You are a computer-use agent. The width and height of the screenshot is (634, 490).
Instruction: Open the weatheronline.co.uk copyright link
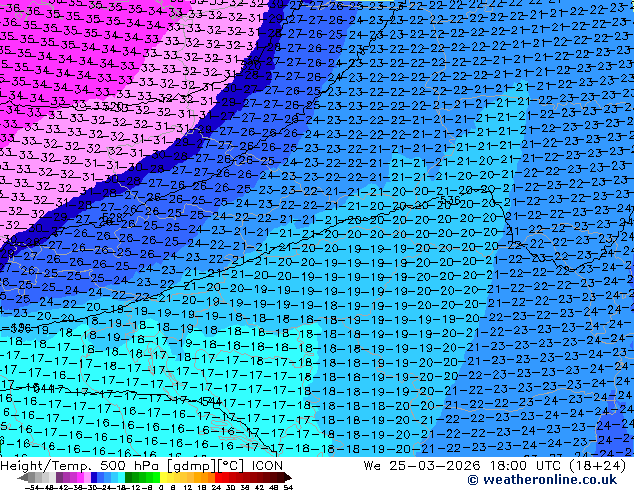pos(542,480)
